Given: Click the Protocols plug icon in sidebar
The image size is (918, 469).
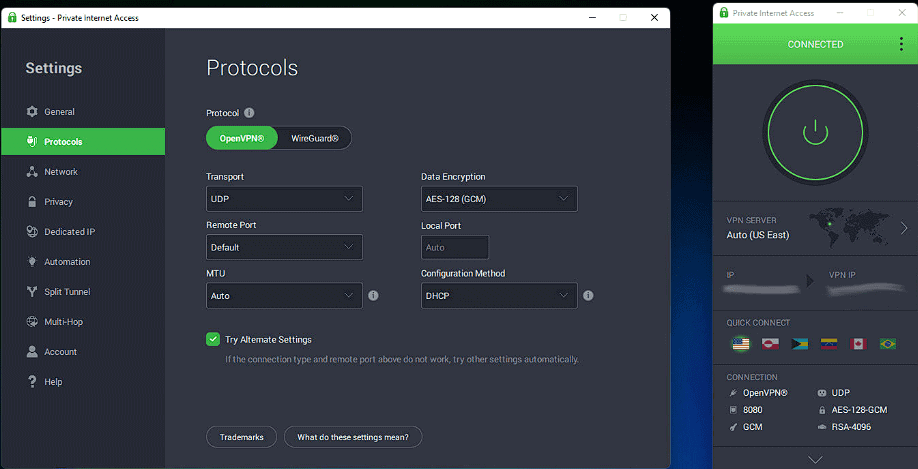Looking at the screenshot, I should pos(32,142).
